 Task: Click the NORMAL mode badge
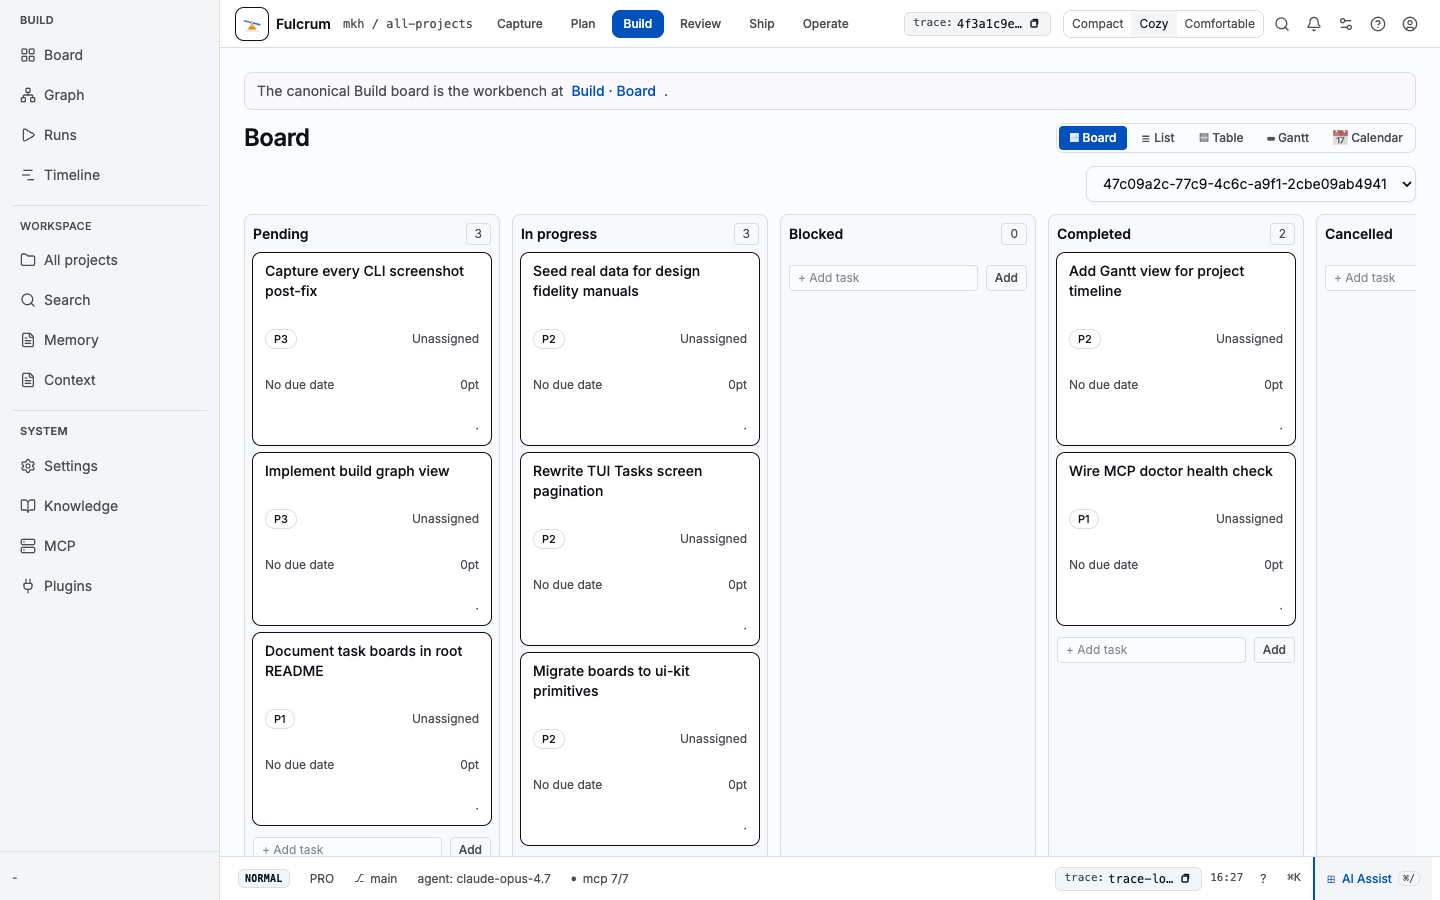264,879
